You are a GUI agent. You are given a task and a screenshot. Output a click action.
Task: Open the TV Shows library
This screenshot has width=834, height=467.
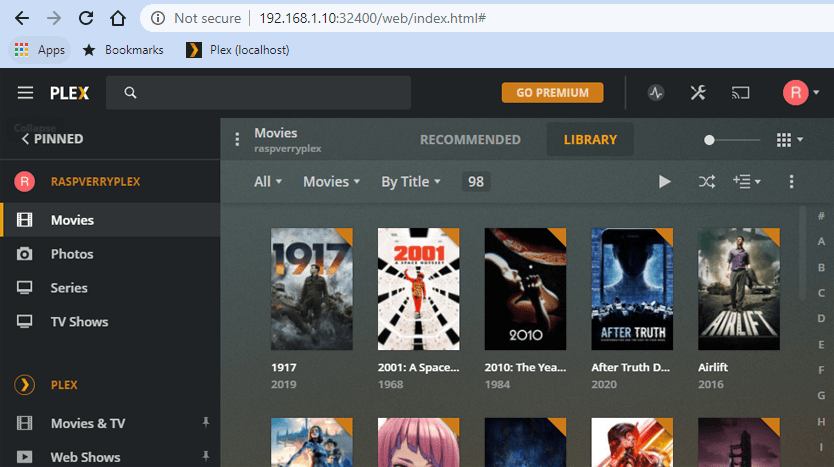[x=110, y=322]
